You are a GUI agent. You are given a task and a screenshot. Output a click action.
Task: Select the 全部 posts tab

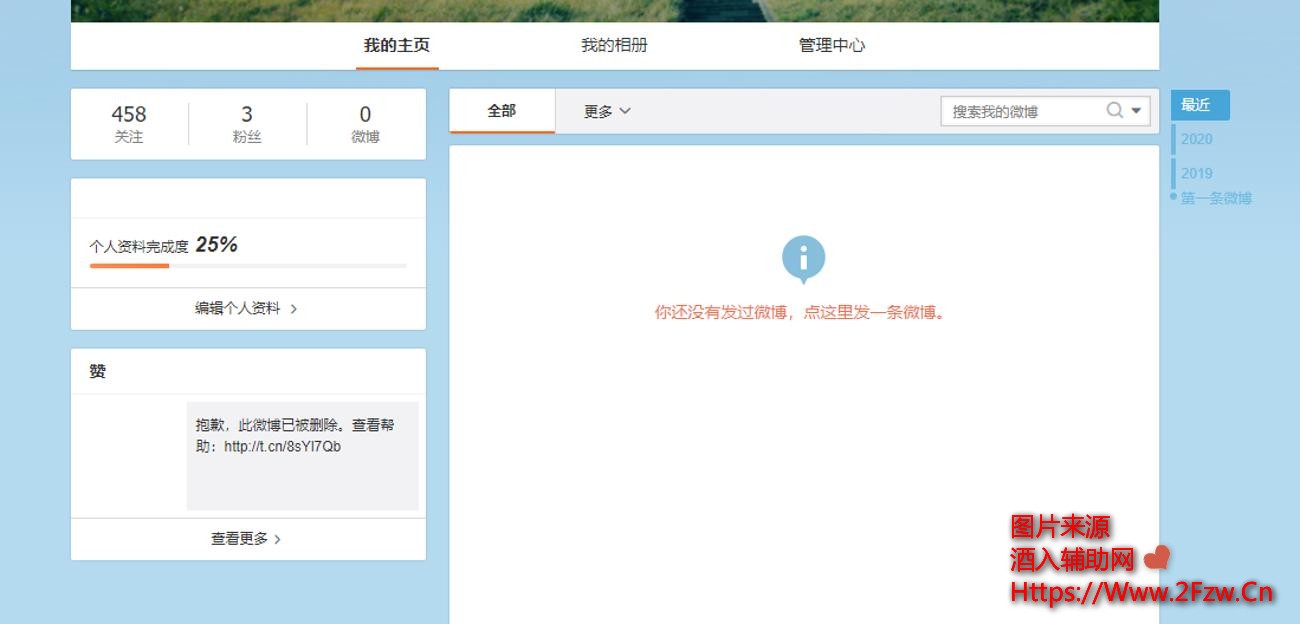coord(502,111)
